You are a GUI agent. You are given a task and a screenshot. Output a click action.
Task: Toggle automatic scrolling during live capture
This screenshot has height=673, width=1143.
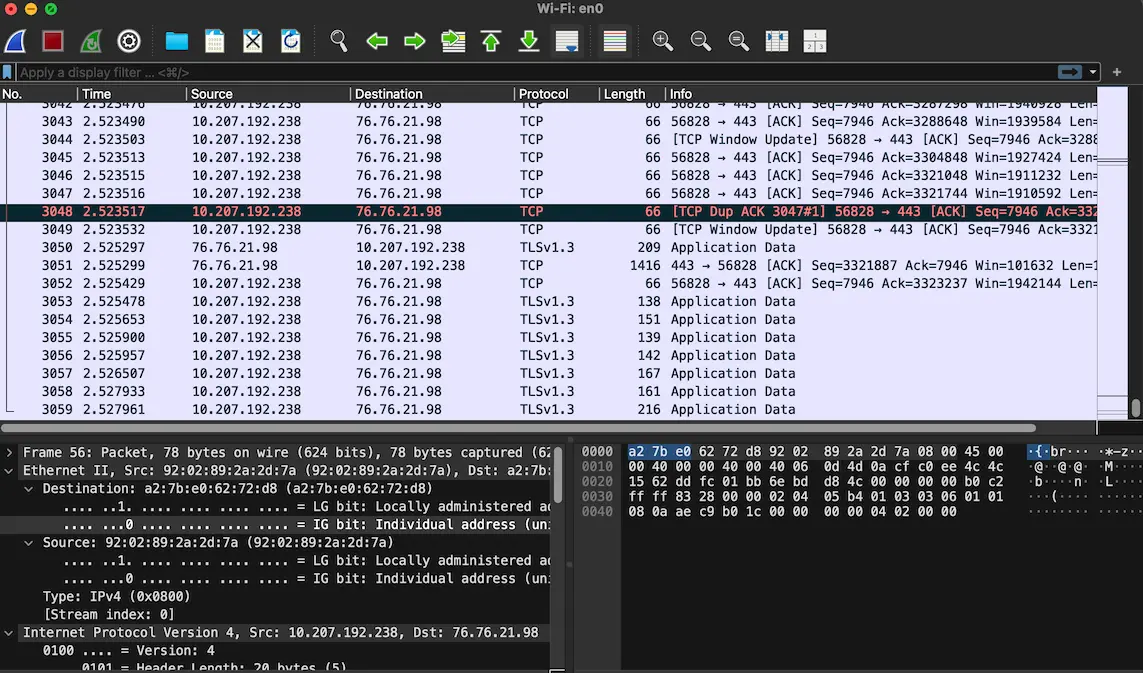(x=566, y=41)
